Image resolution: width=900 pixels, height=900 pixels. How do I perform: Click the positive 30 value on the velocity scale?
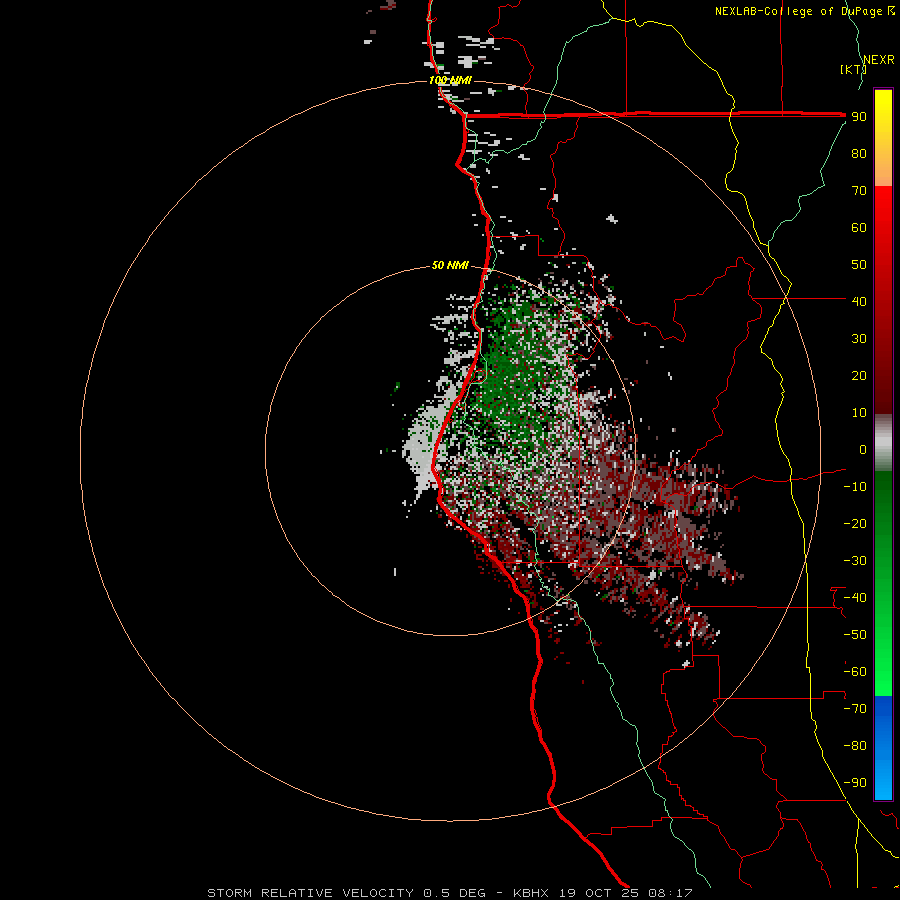[859, 339]
